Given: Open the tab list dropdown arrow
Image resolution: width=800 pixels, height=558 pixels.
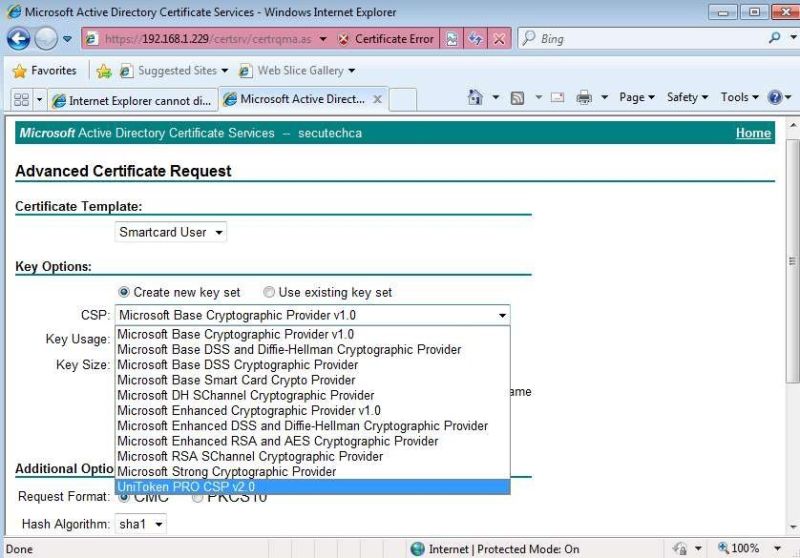Looking at the screenshot, I should 39,99.
